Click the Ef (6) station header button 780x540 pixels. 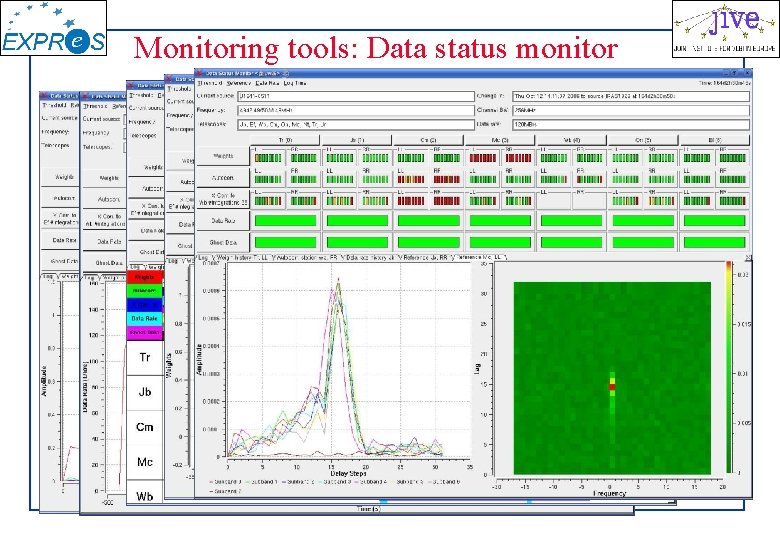tap(715, 140)
